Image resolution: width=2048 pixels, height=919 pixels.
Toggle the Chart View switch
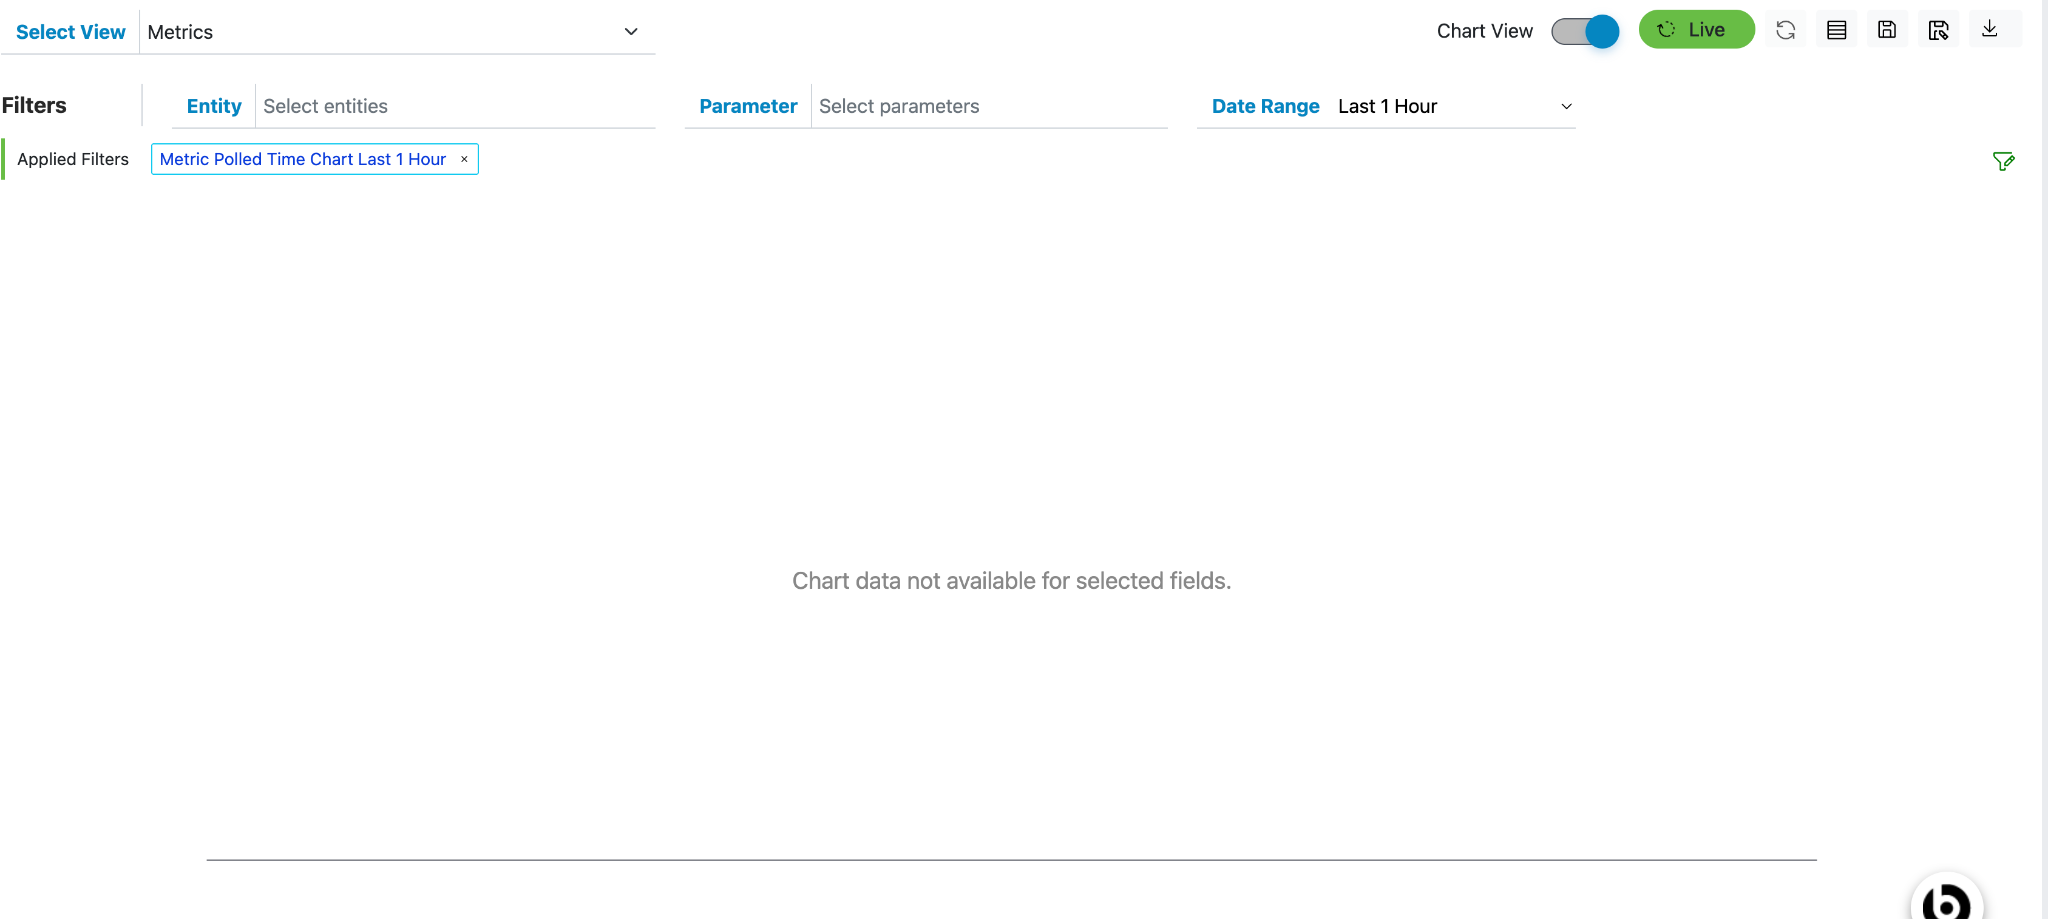click(1585, 31)
